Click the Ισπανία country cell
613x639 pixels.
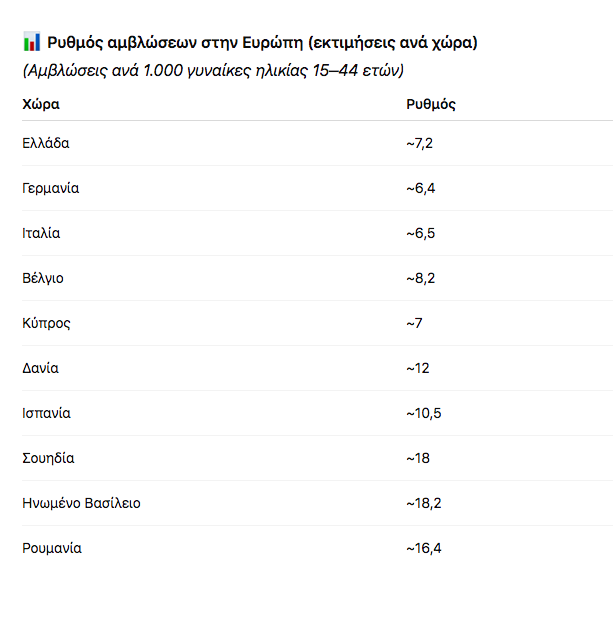46,413
